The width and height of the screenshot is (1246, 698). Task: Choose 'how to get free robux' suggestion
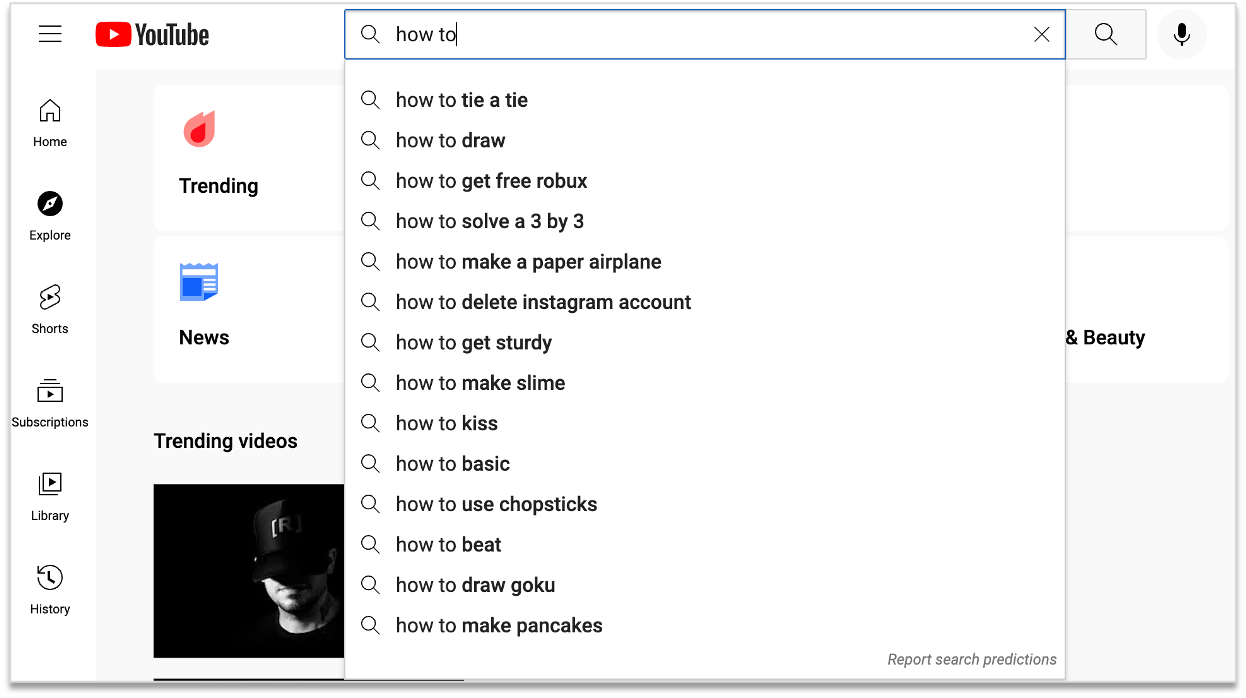click(491, 181)
